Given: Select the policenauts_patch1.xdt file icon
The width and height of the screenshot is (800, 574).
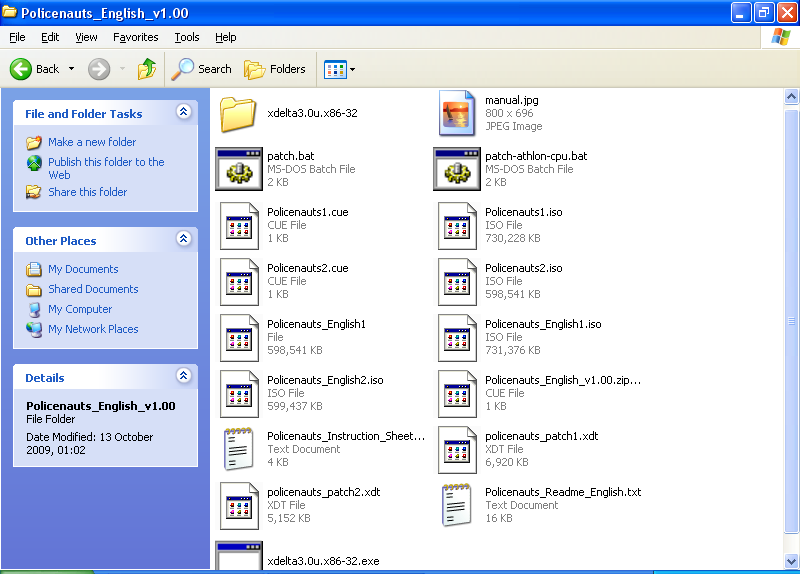Looking at the screenshot, I should [457, 450].
